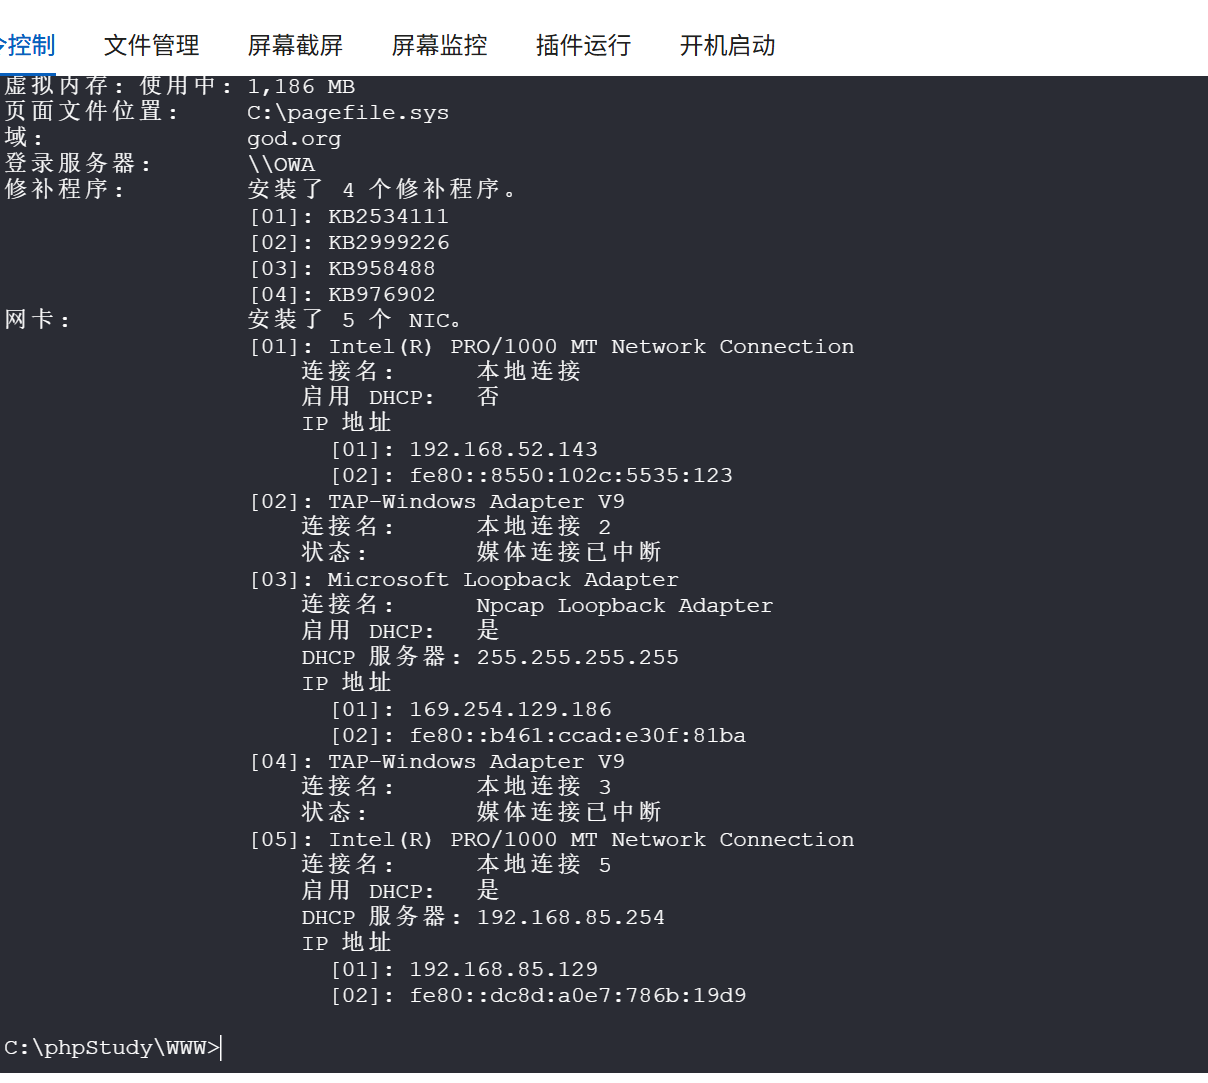Click the DHCP server 192.168.85.254
This screenshot has width=1208, height=1083.
click(x=570, y=918)
